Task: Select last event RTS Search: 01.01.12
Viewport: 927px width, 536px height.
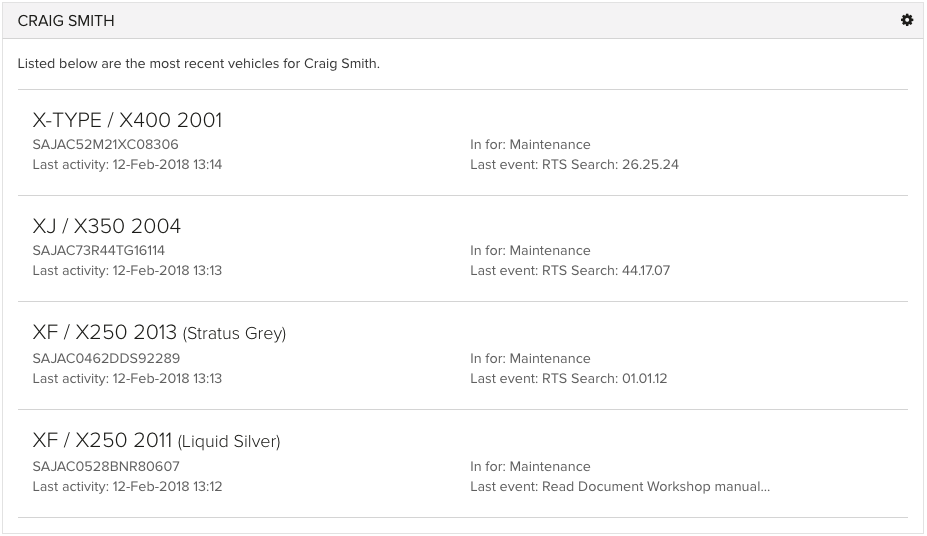Action: click(x=568, y=378)
